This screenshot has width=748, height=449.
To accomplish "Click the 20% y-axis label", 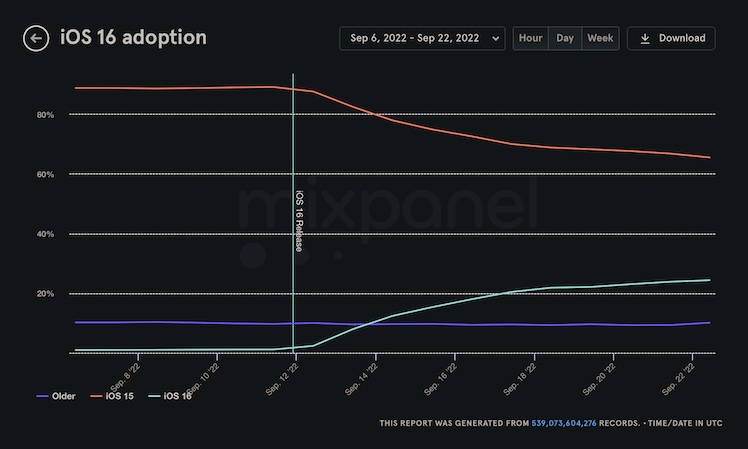I will point(45,294).
